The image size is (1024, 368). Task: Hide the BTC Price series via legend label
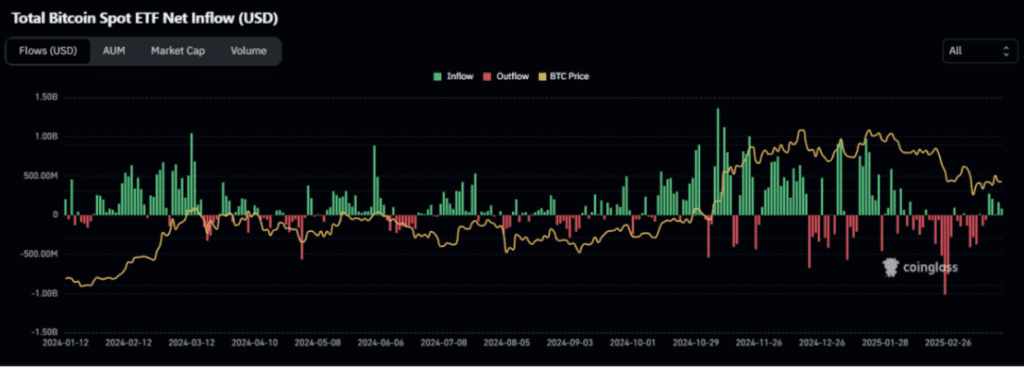569,77
